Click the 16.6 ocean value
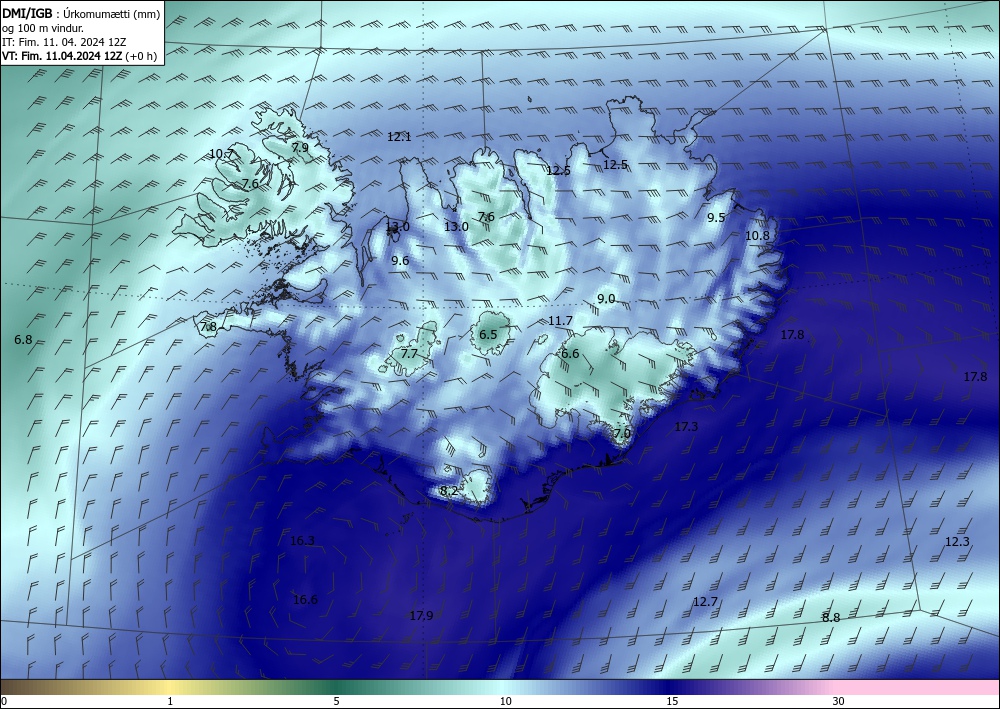Viewport: 1000px width, 709px height. tap(305, 600)
